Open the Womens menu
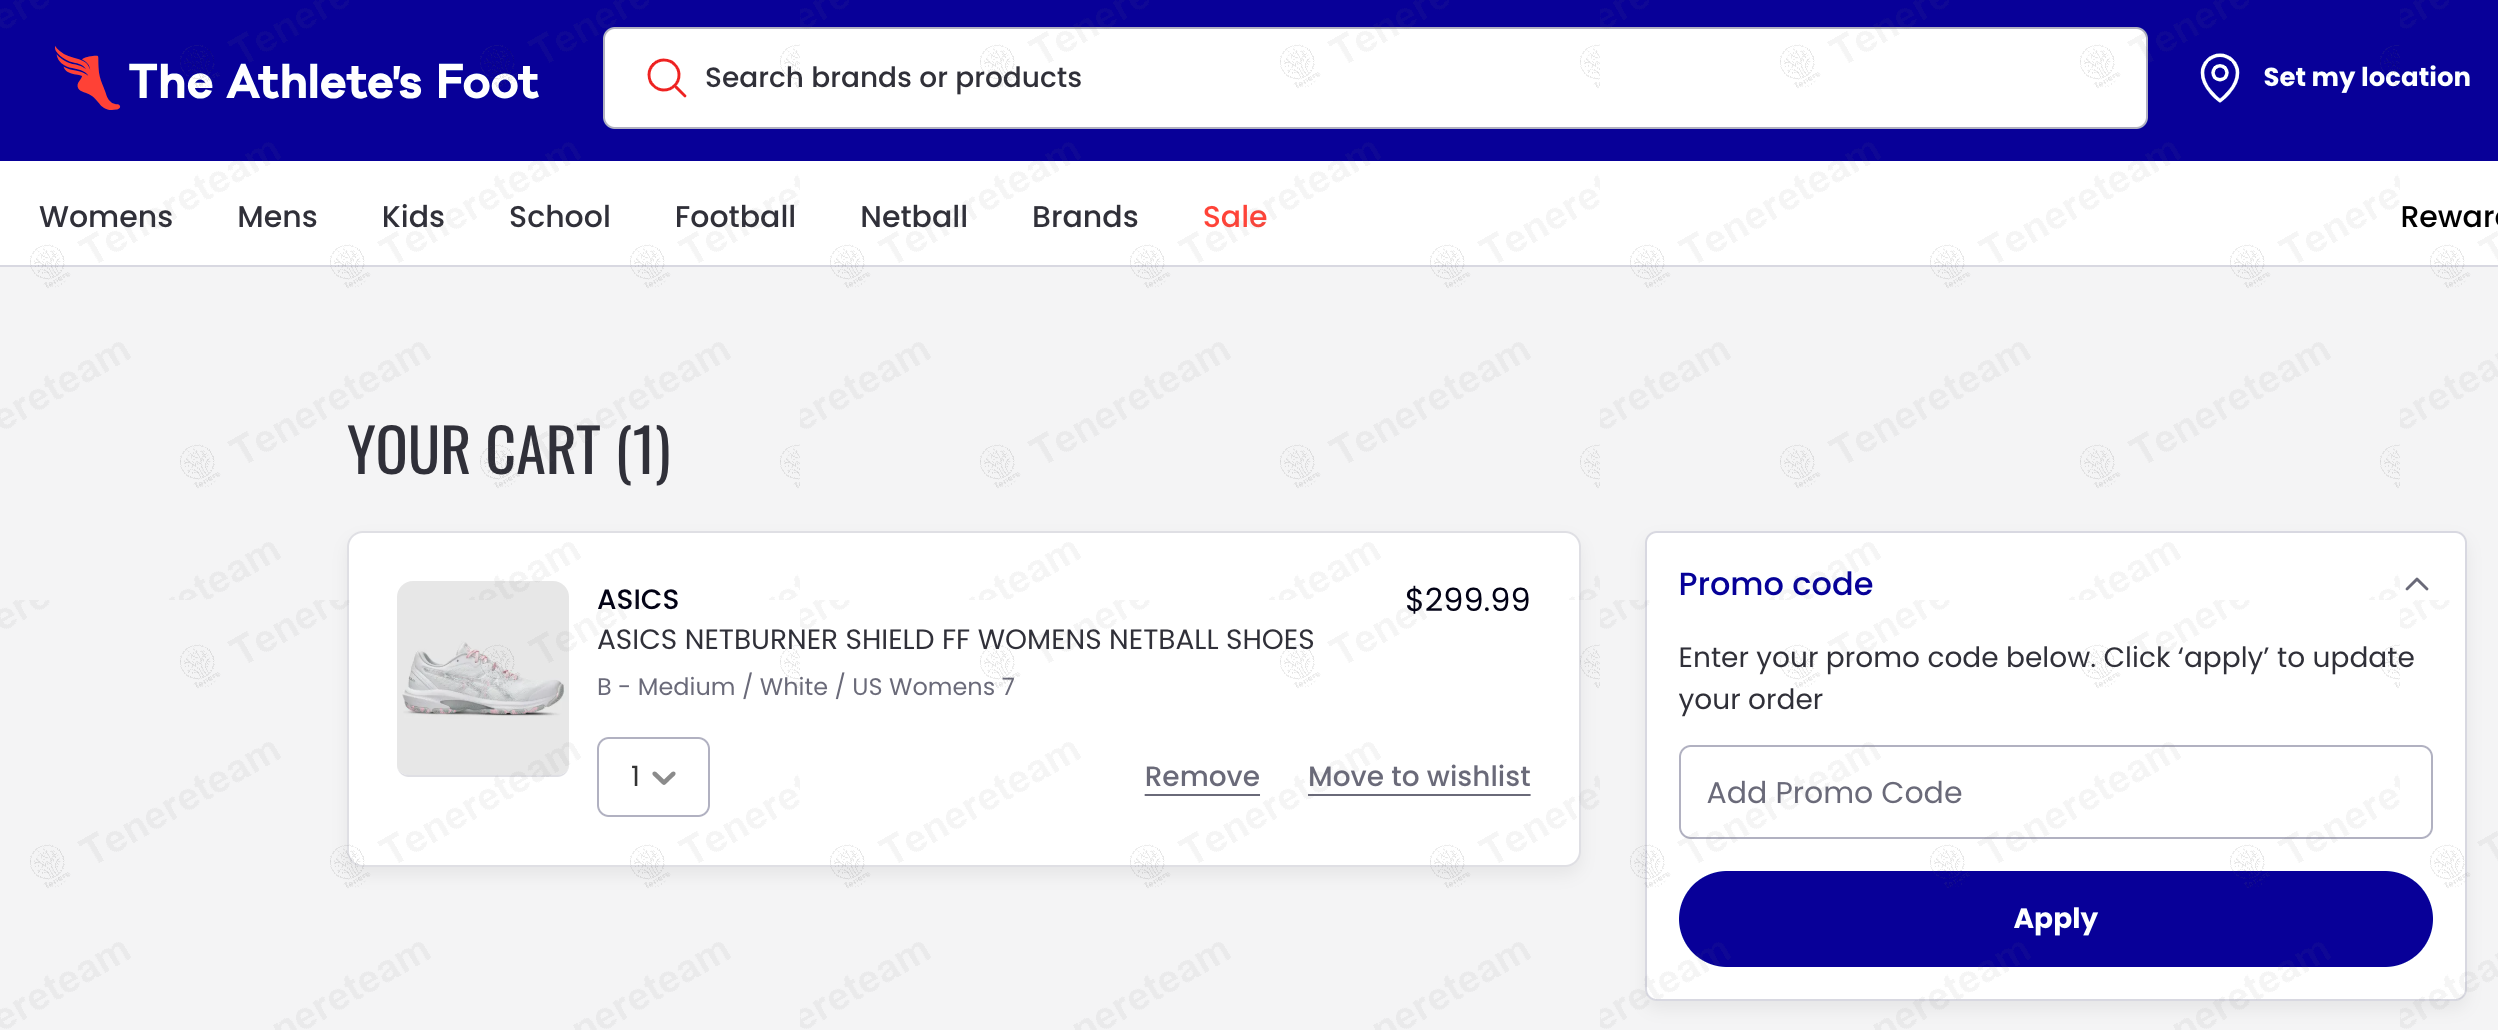 [106, 216]
